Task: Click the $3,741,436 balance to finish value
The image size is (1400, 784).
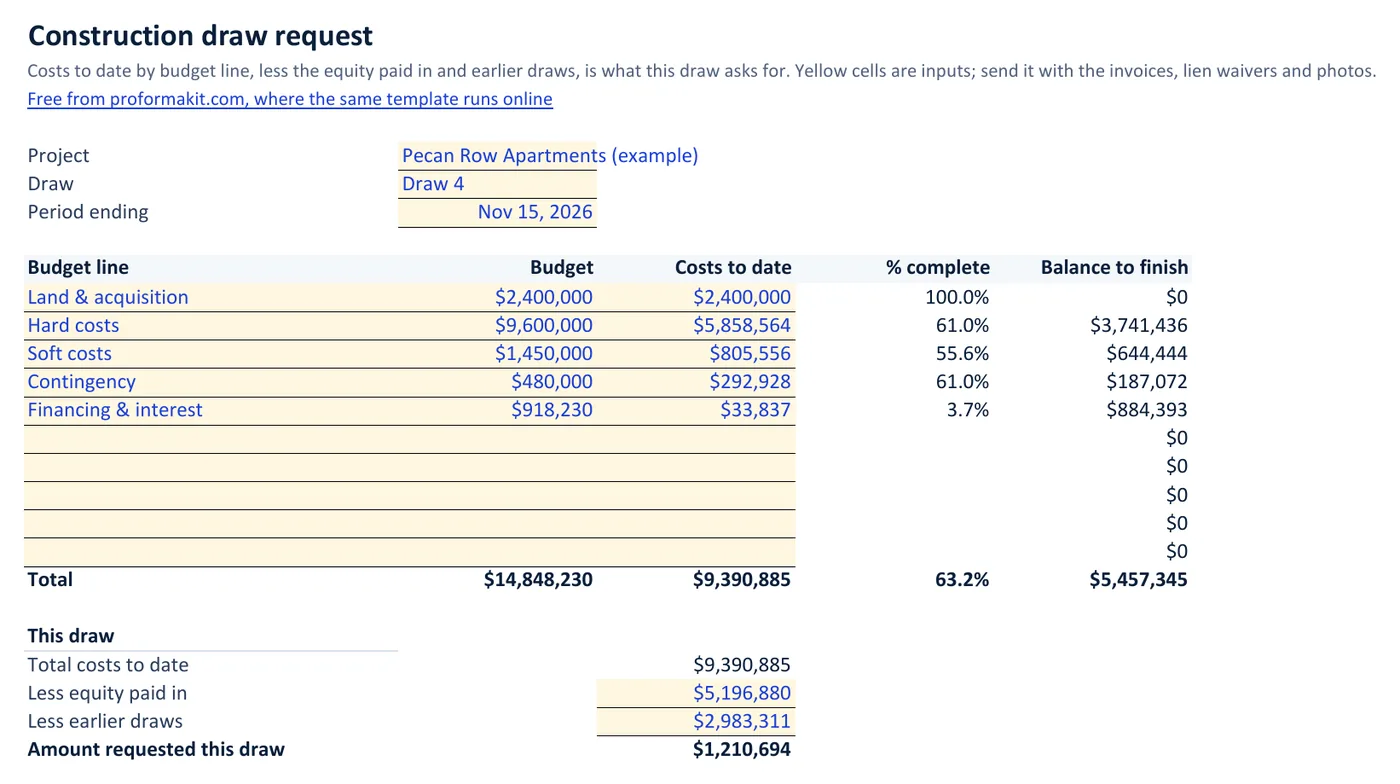Action: [1139, 325]
